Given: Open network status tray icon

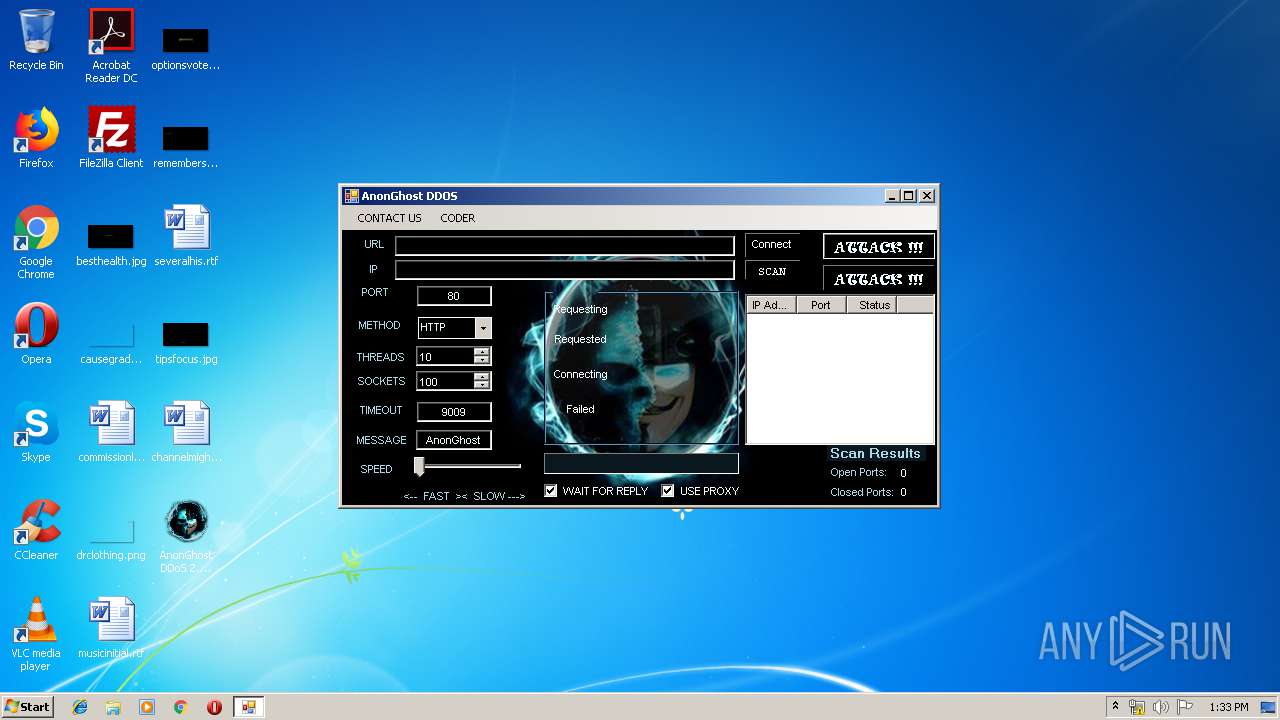Looking at the screenshot, I should (x=1137, y=707).
